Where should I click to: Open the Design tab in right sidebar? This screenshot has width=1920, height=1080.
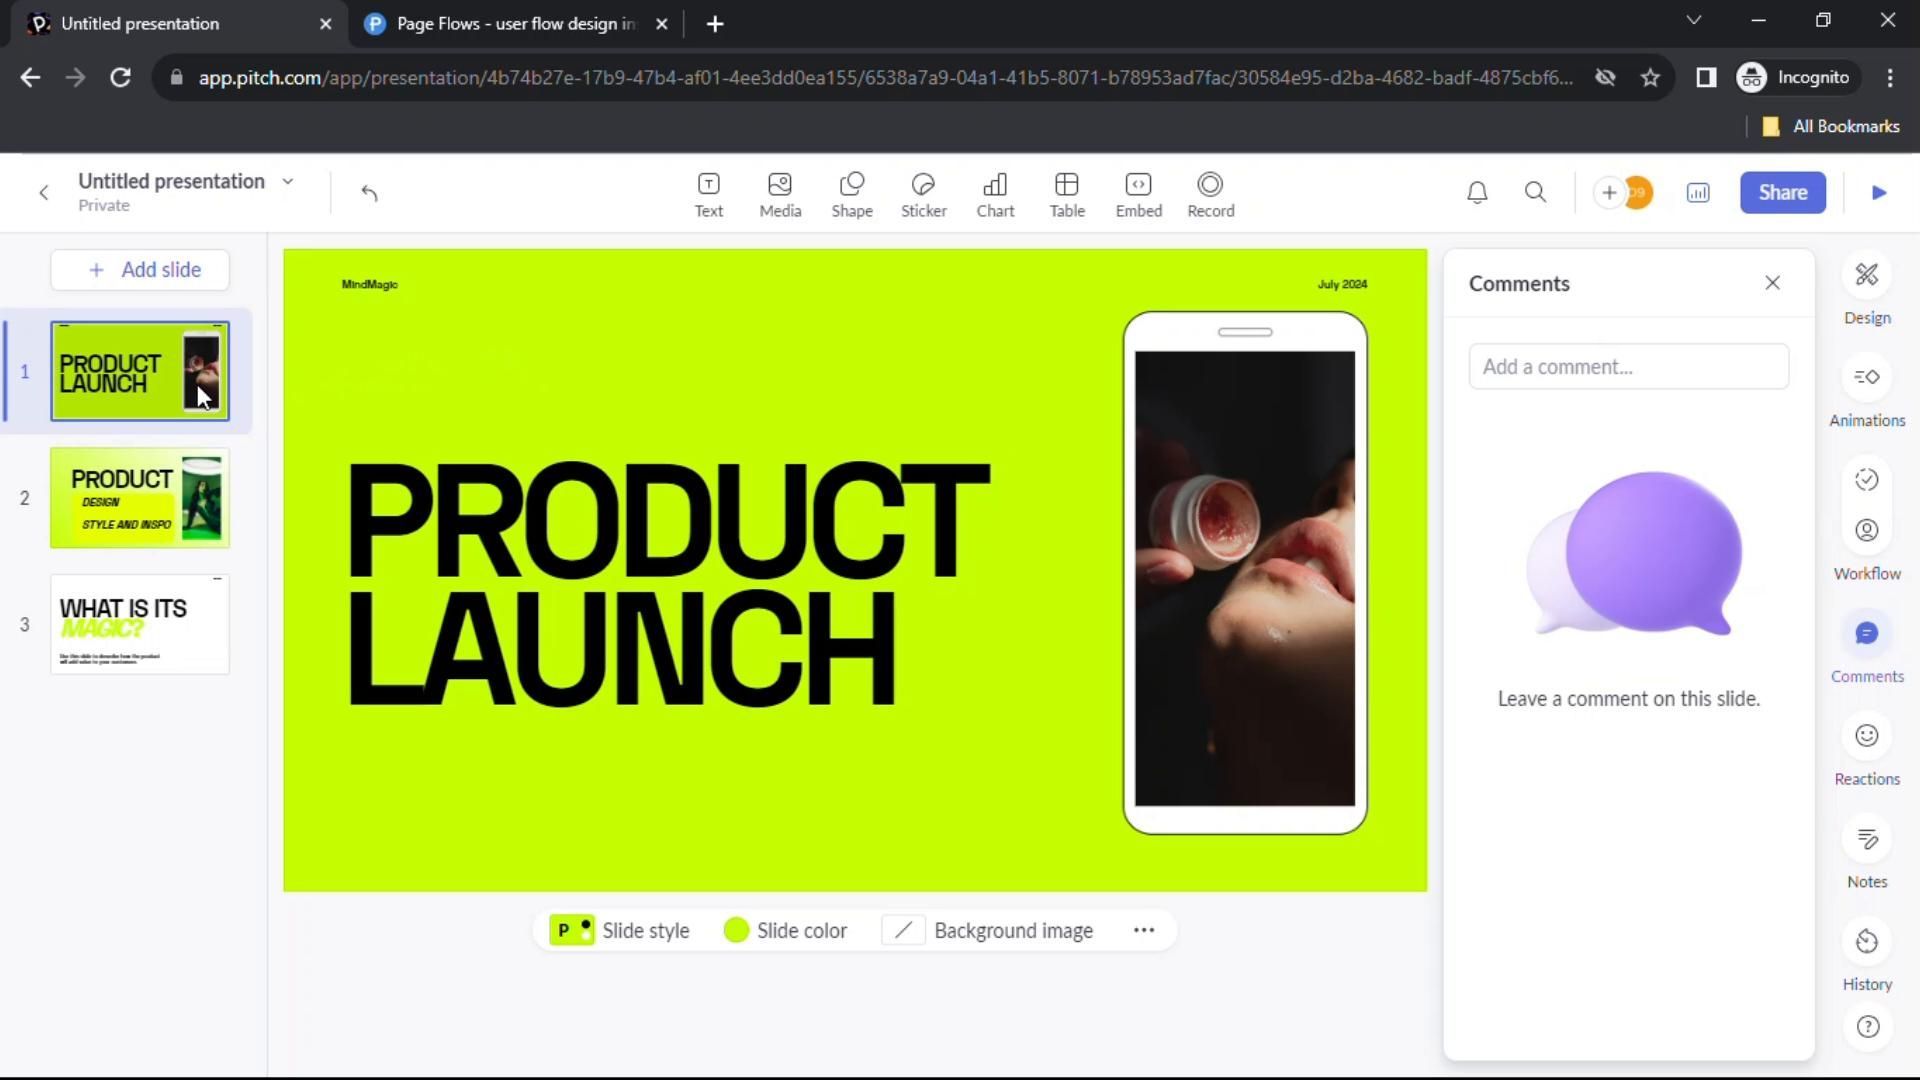1866,288
